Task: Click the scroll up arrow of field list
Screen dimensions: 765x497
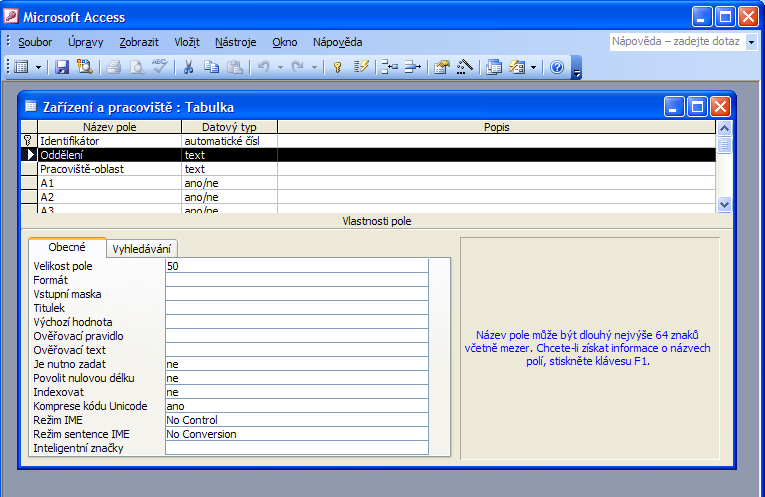Action: click(x=725, y=128)
